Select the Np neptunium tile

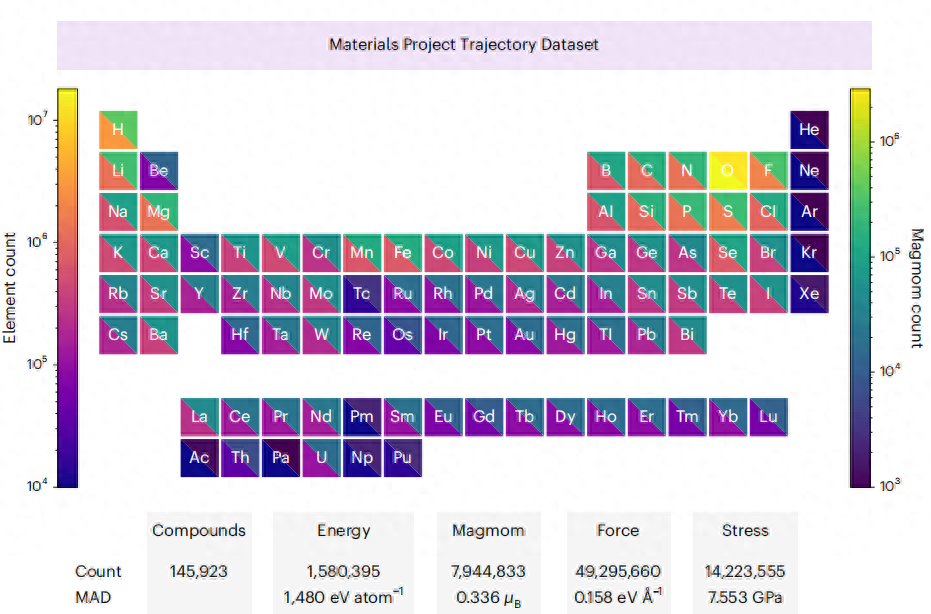[362, 458]
